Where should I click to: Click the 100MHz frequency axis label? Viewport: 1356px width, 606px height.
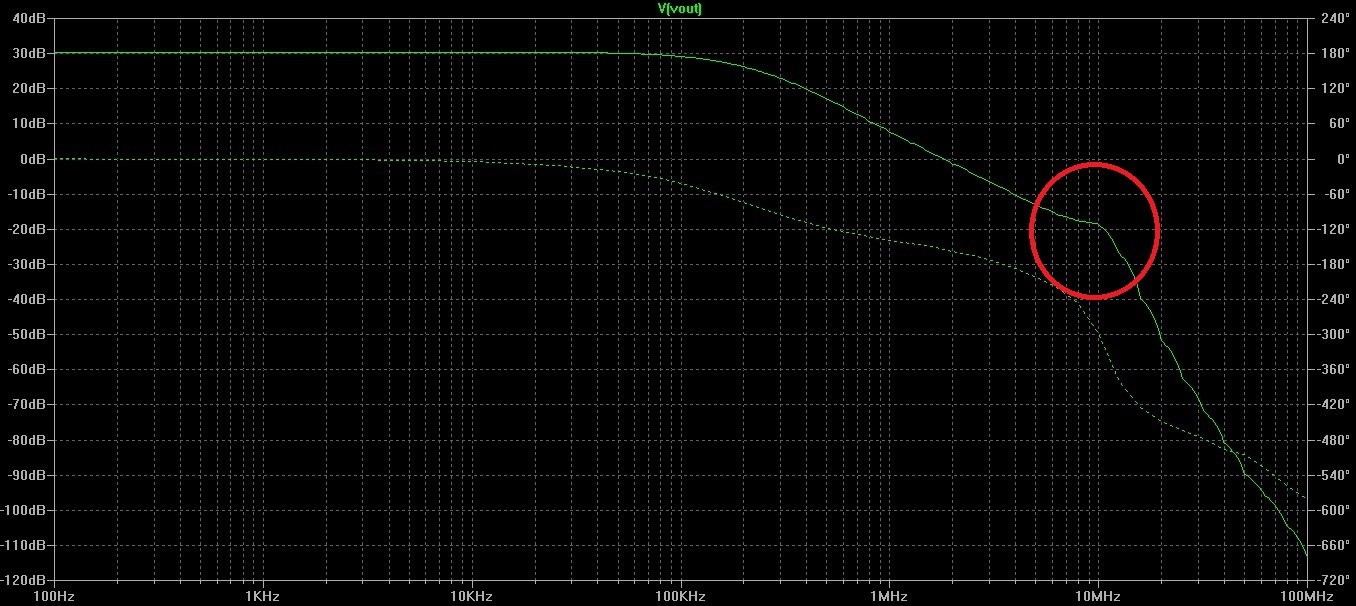tap(1309, 596)
